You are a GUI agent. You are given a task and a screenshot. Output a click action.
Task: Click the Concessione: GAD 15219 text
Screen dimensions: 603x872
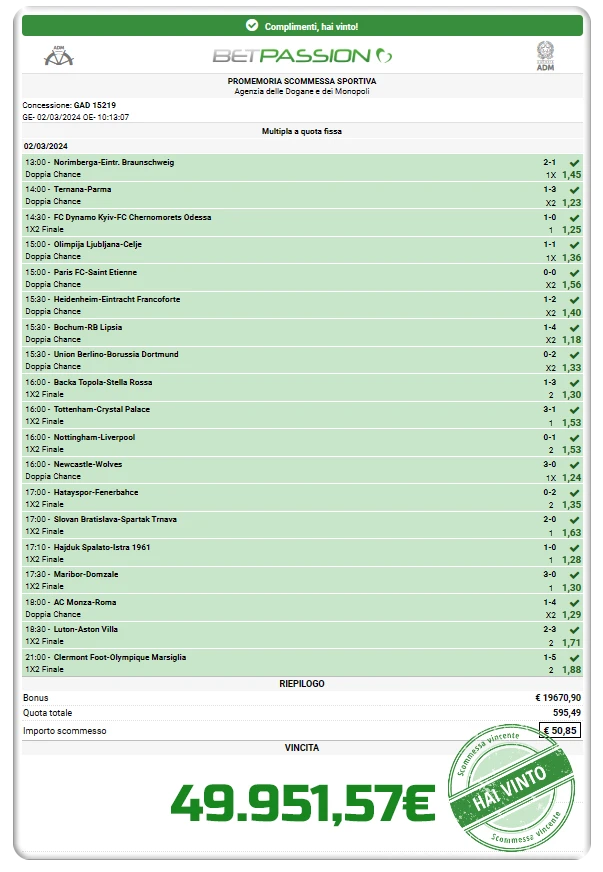tap(69, 105)
